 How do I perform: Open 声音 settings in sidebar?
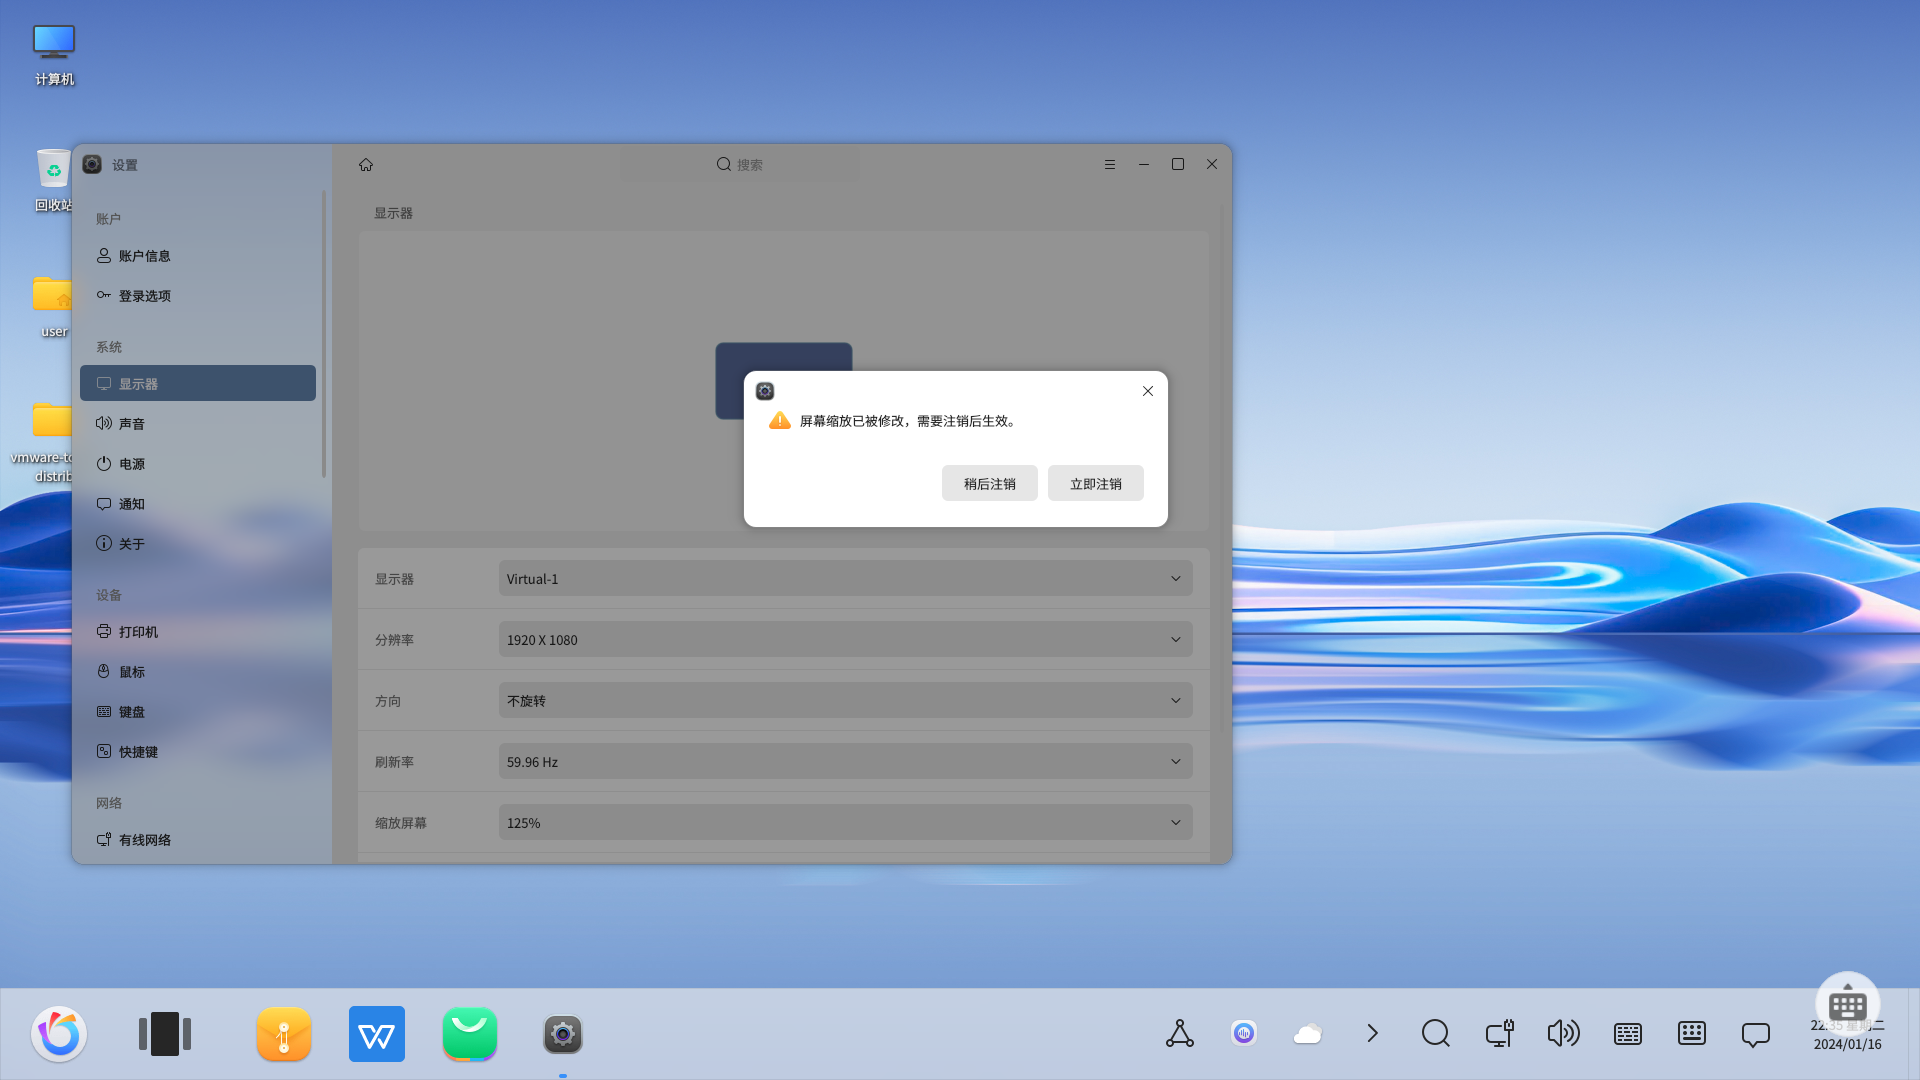pos(197,424)
